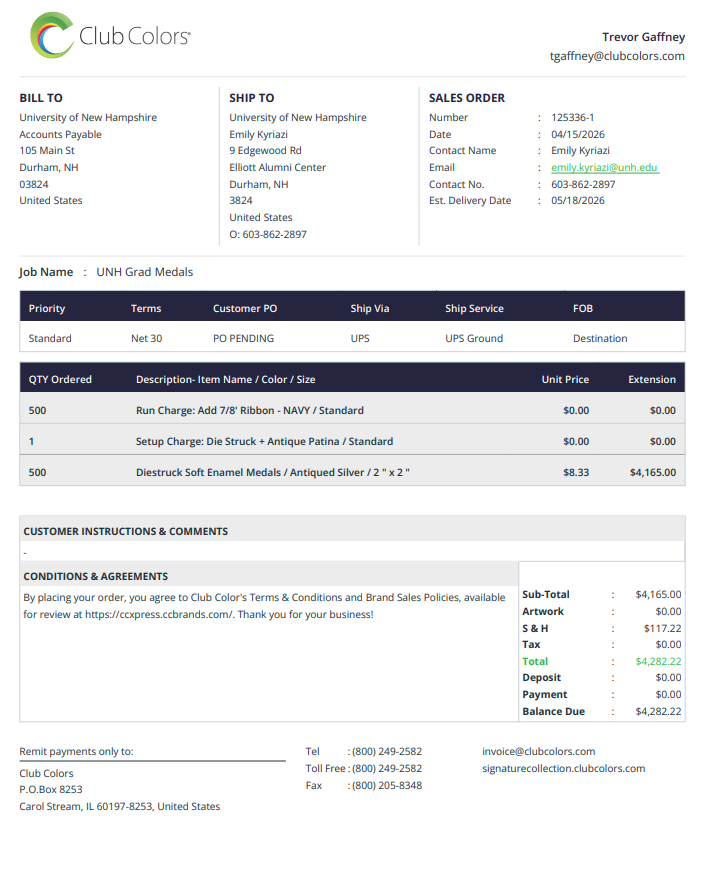This screenshot has width=704, height=885.
Task: Click the PO PENDING value
Action: pyautogui.click(x=243, y=338)
